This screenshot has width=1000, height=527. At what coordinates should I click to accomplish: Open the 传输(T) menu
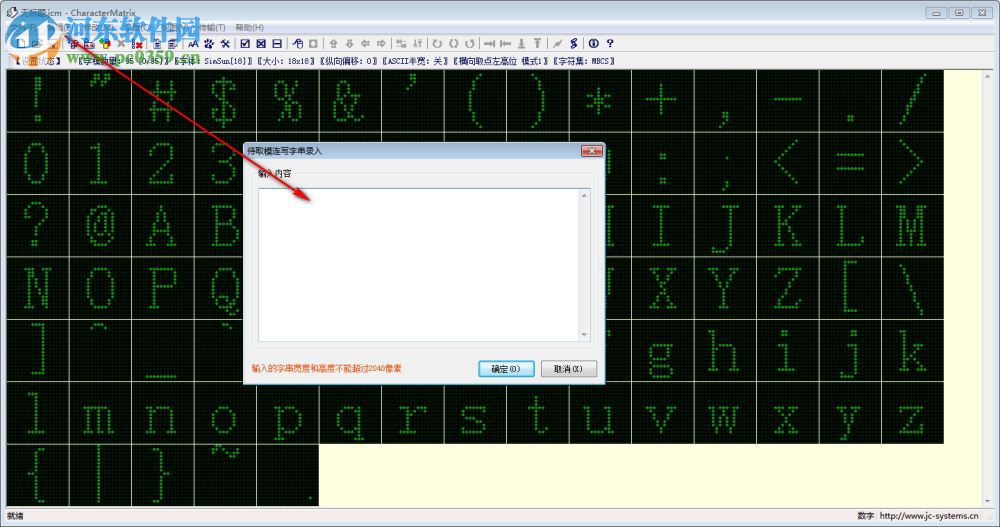[x=211, y=27]
